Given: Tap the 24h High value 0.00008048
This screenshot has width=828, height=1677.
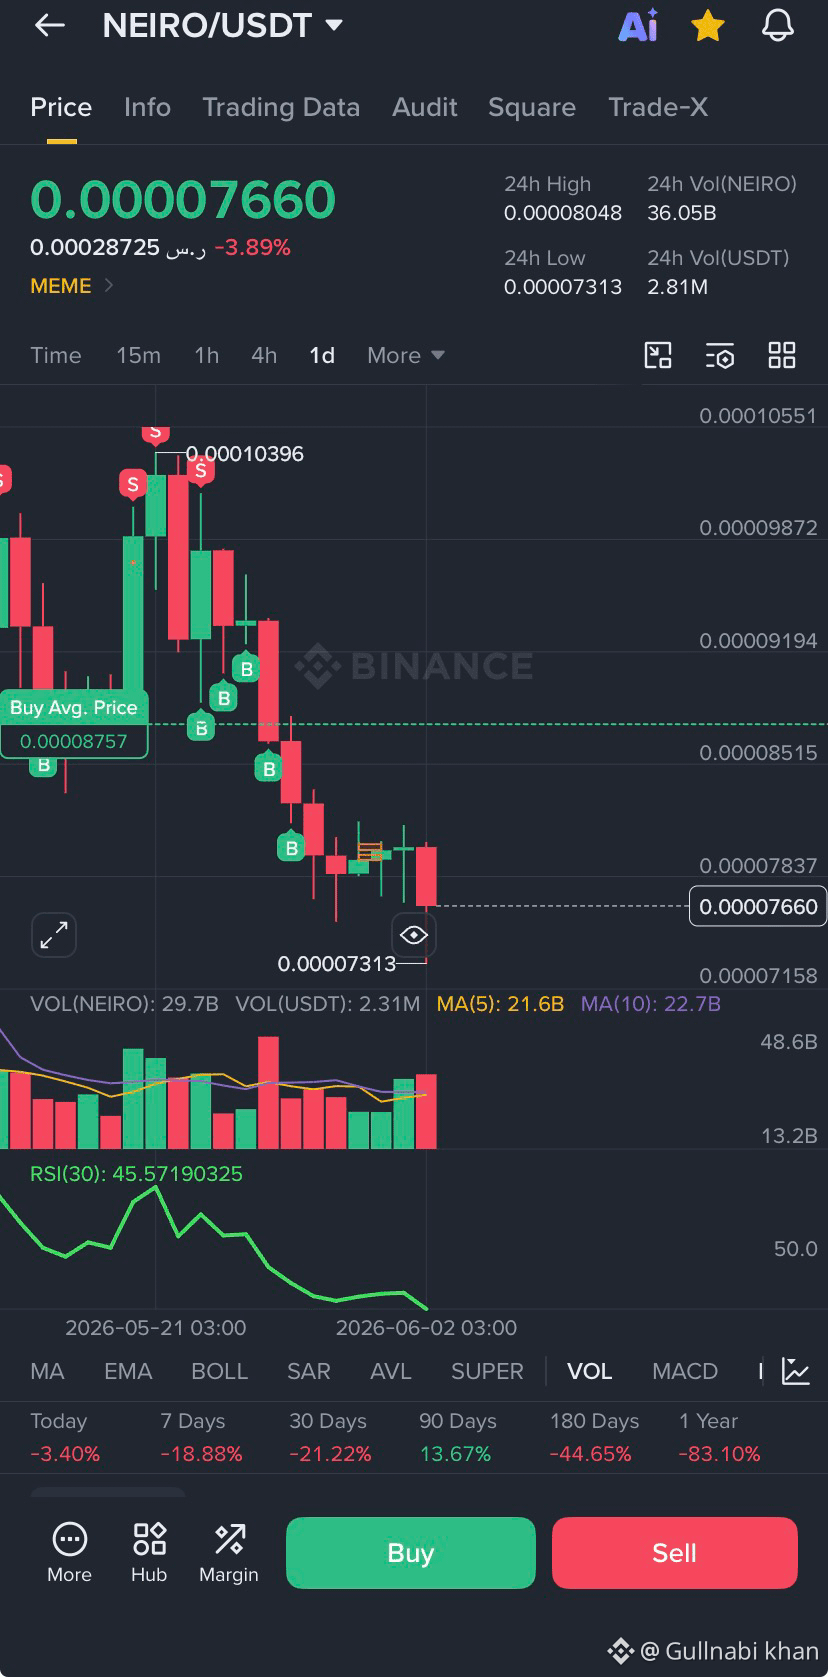Looking at the screenshot, I should 563,213.
